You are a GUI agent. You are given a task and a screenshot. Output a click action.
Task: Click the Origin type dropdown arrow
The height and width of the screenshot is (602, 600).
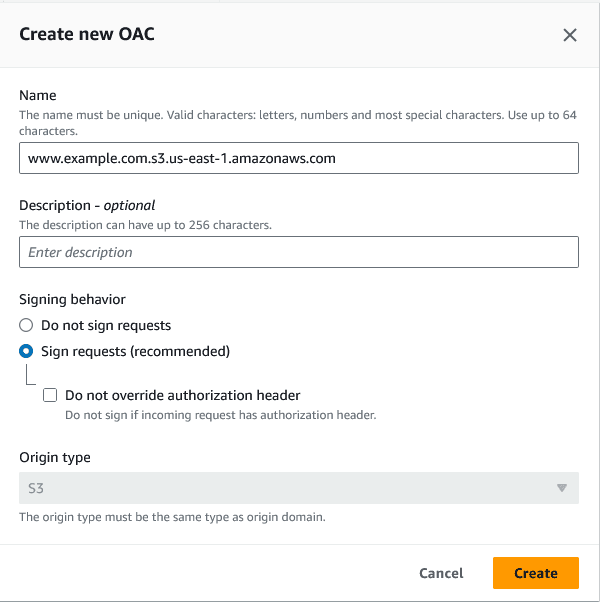coord(562,488)
